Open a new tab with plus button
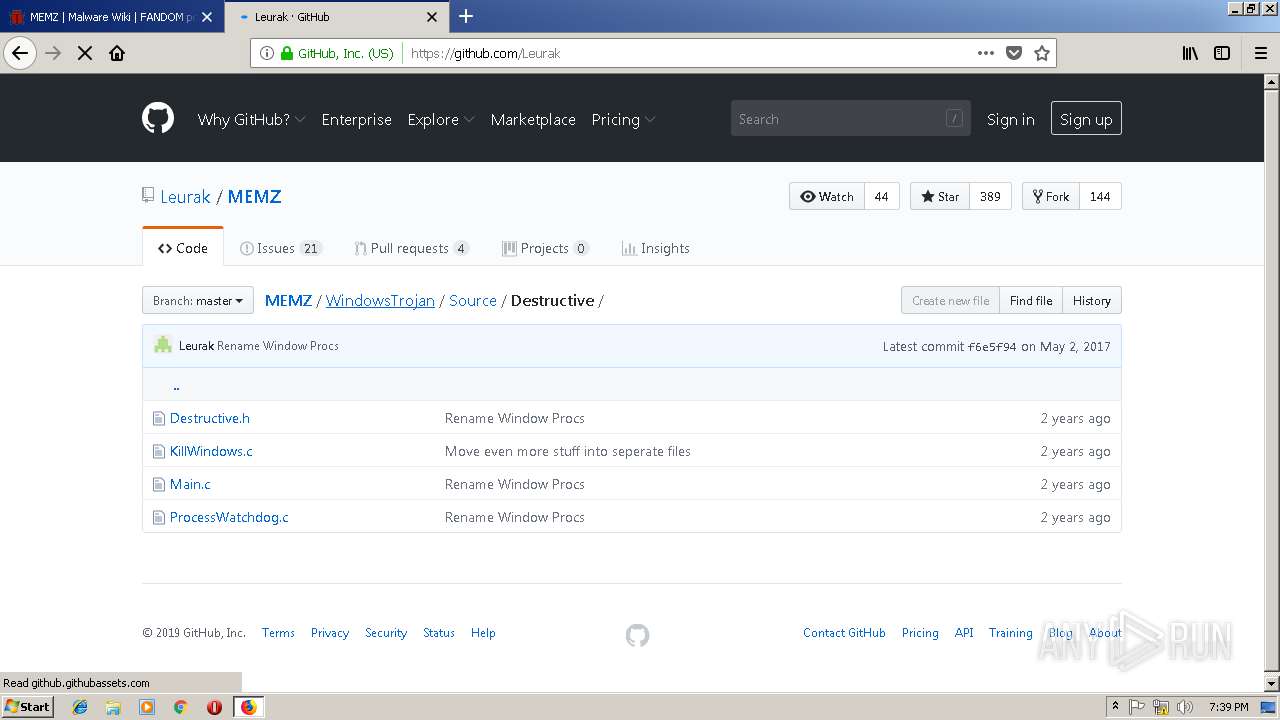Screen dimensions: 1280x720 click(x=466, y=16)
